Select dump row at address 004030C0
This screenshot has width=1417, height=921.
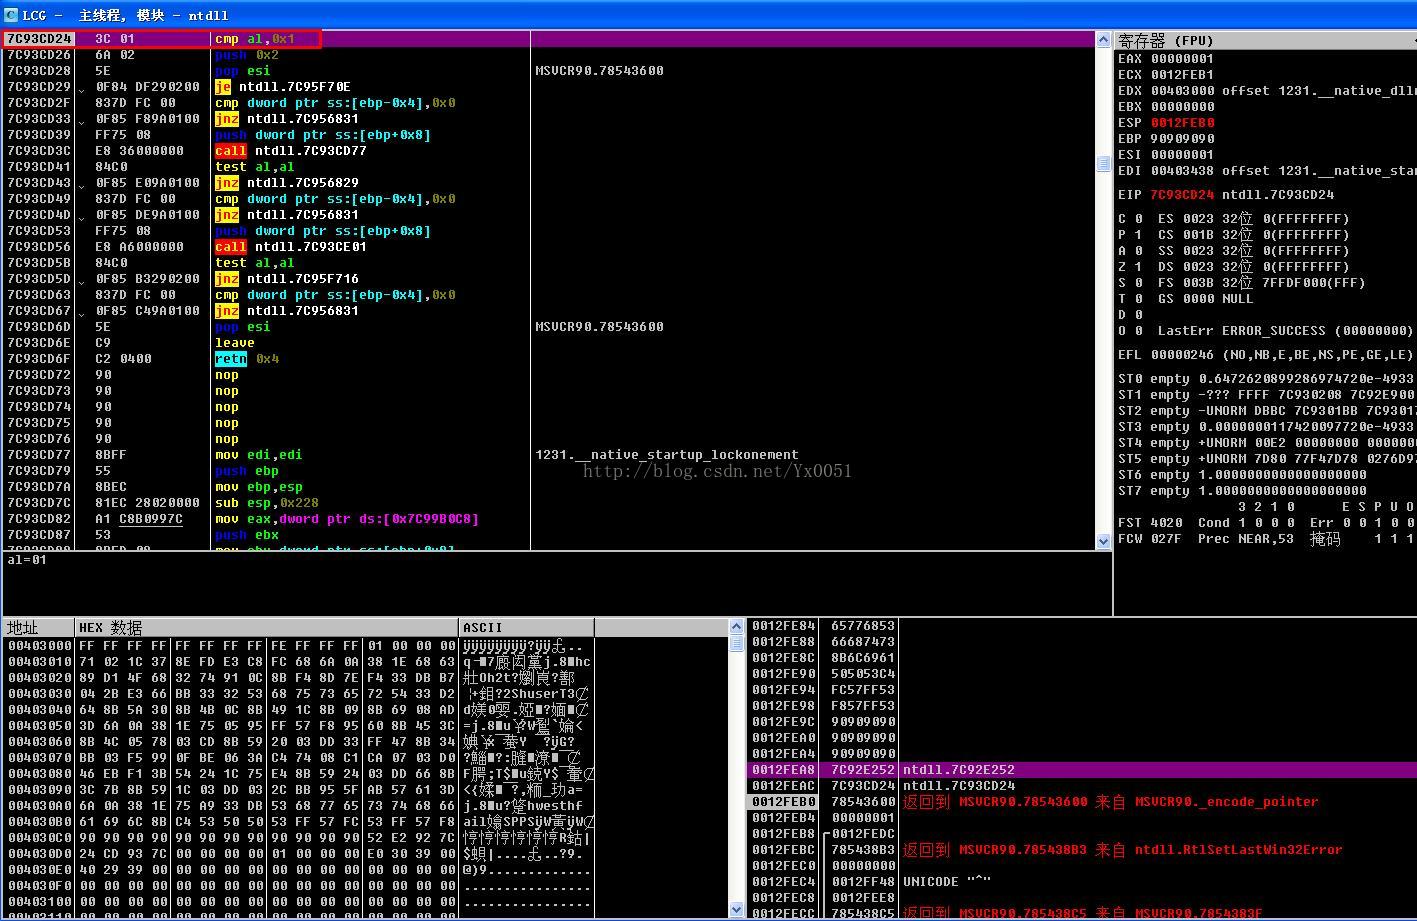[299, 838]
